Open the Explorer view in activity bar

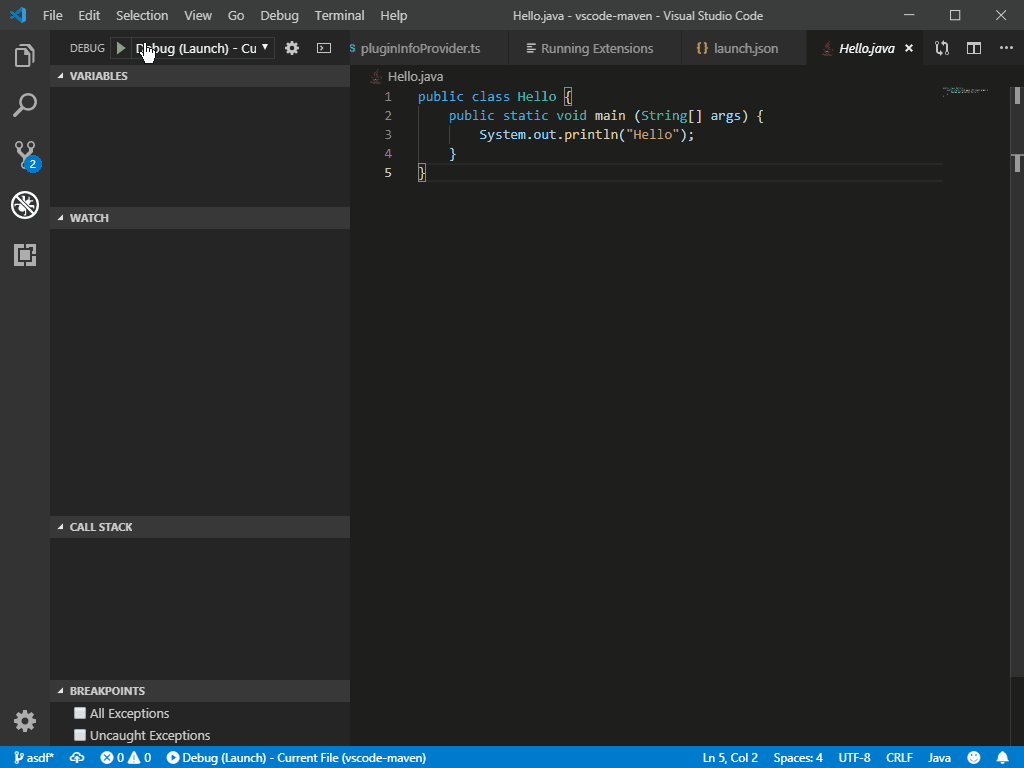coord(25,56)
